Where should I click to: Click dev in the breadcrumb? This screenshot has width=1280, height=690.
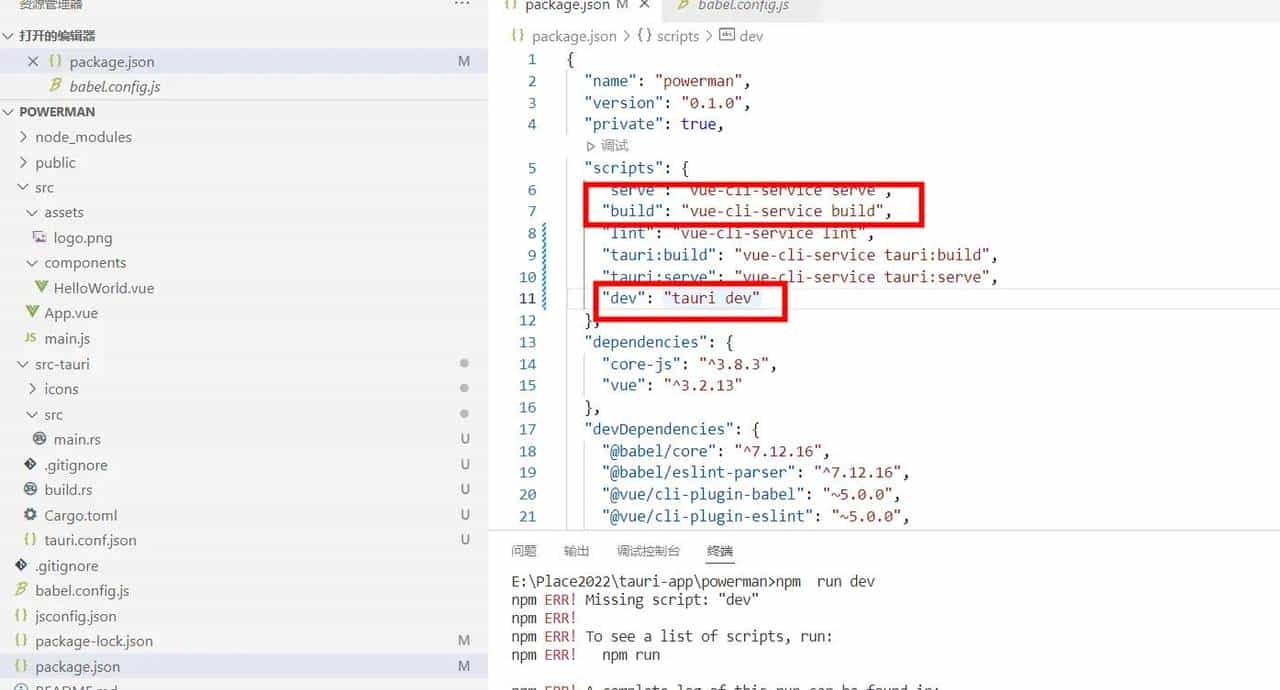tap(751, 36)
